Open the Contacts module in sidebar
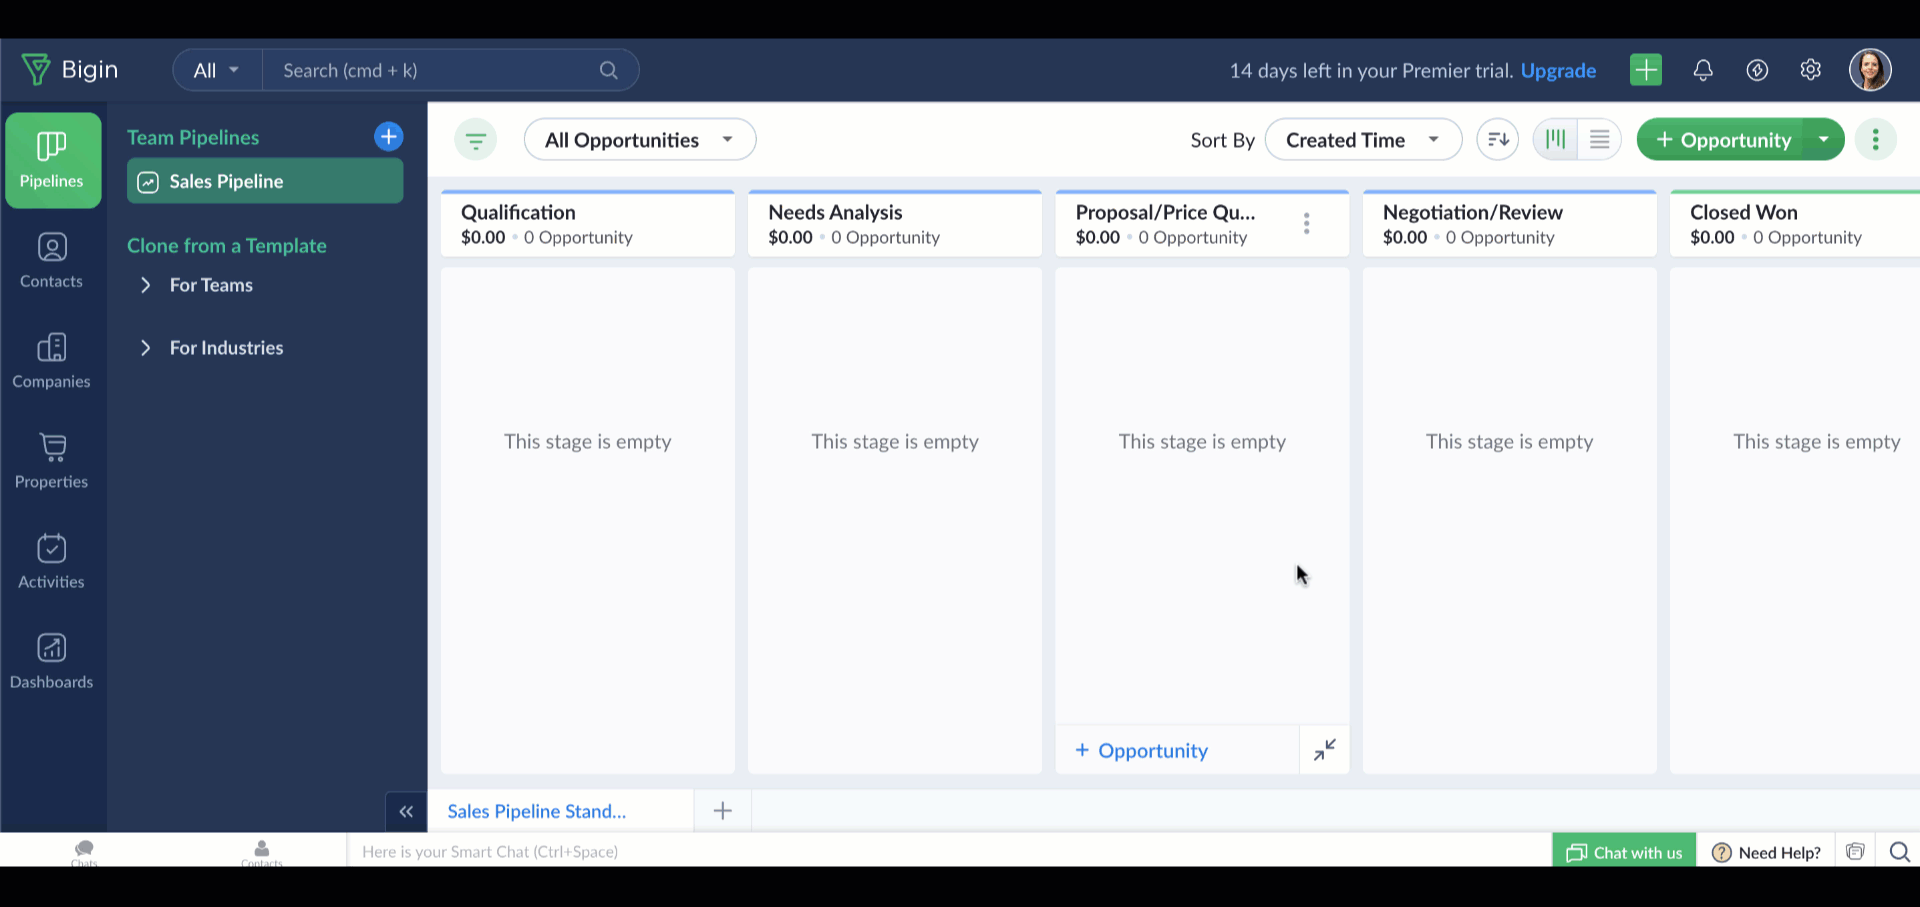The height and width of the screenshot is (907, 1920). (52, 260)
